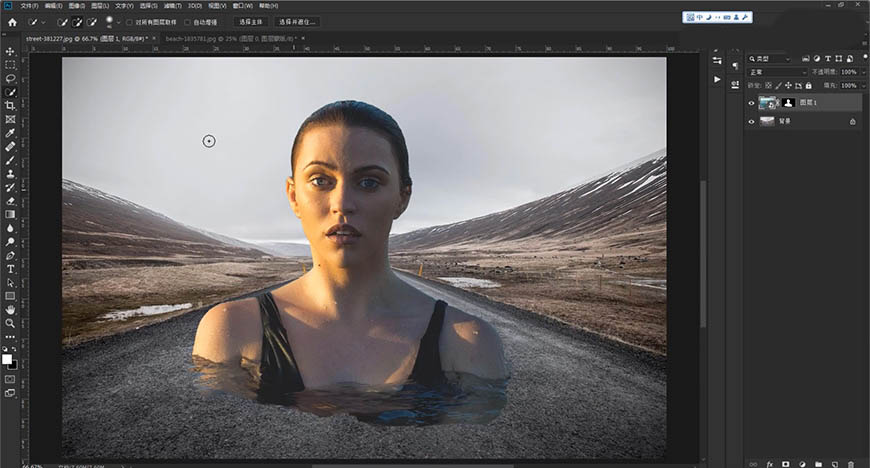Change the screen mode icon

tap(10, 393)
